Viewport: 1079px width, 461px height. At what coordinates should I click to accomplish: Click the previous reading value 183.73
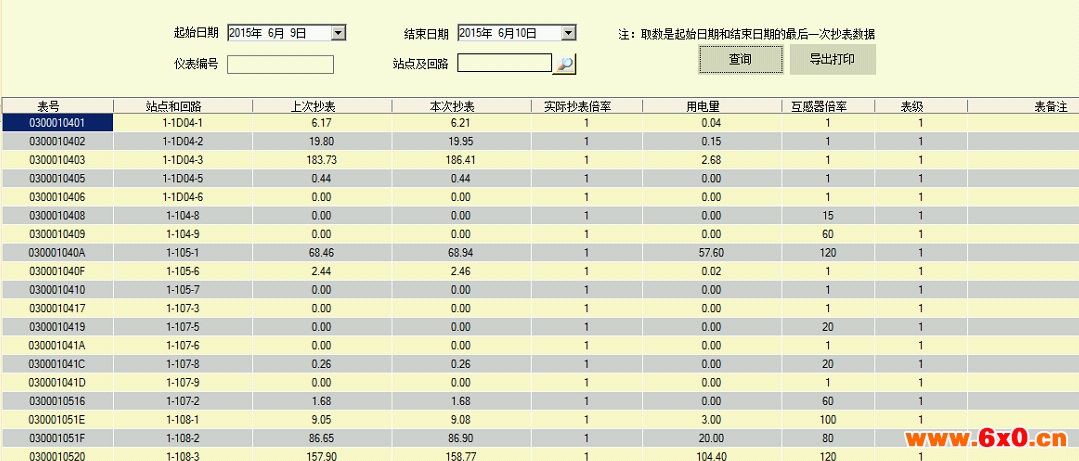[322, 160]
